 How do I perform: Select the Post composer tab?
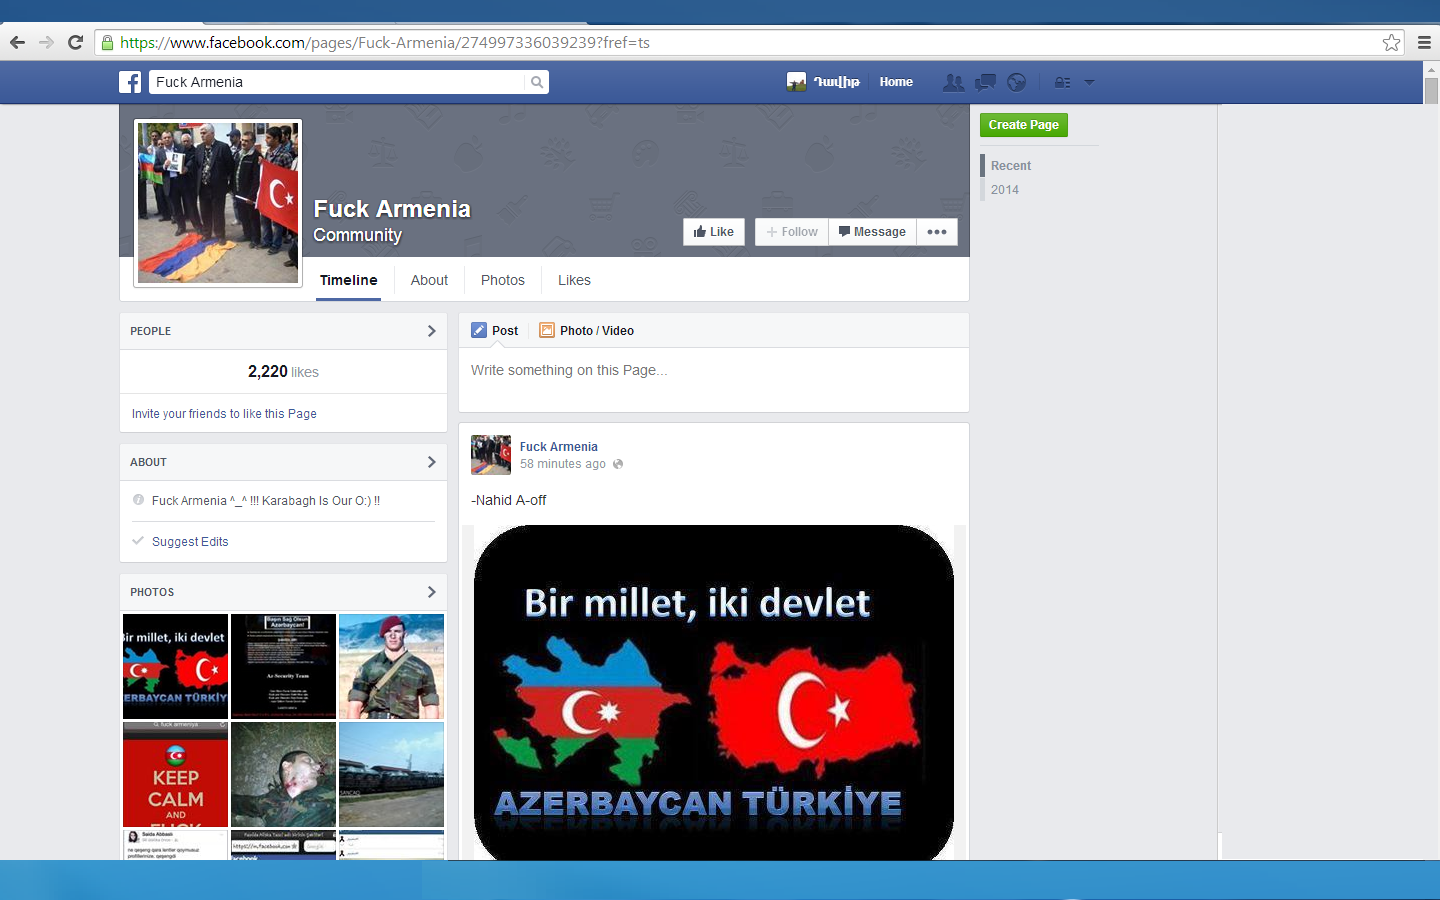495,330
